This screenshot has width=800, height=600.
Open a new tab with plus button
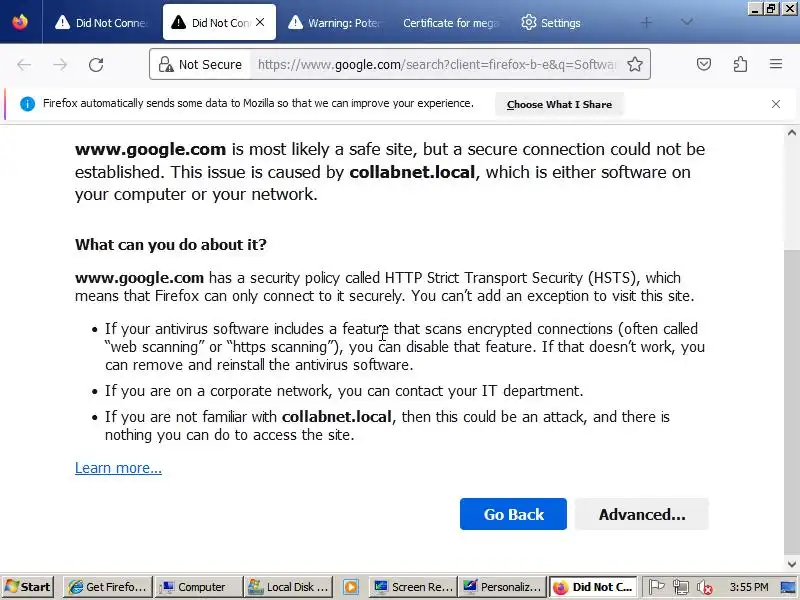(646, 22)
